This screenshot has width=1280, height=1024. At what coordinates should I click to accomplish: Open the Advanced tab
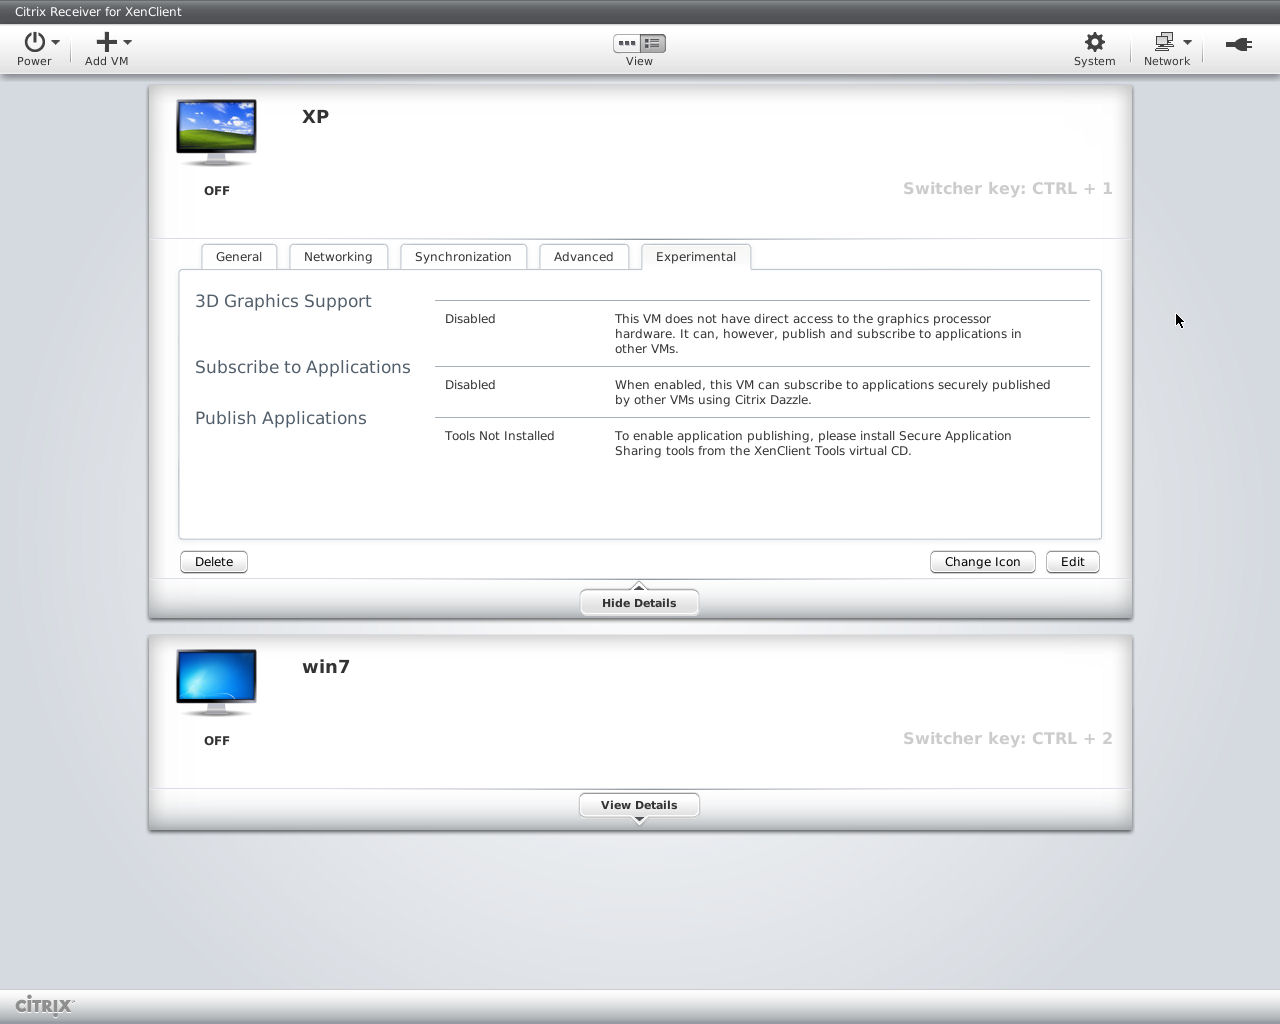tap(584, 257)
